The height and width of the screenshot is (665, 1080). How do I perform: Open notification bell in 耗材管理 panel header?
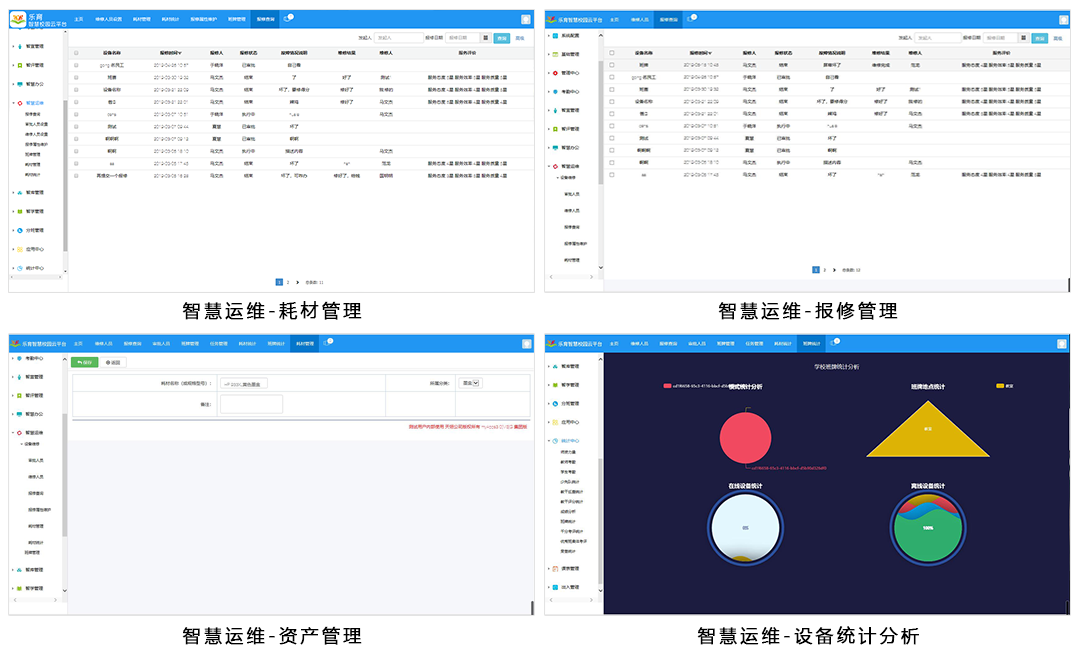coord(289,19)
